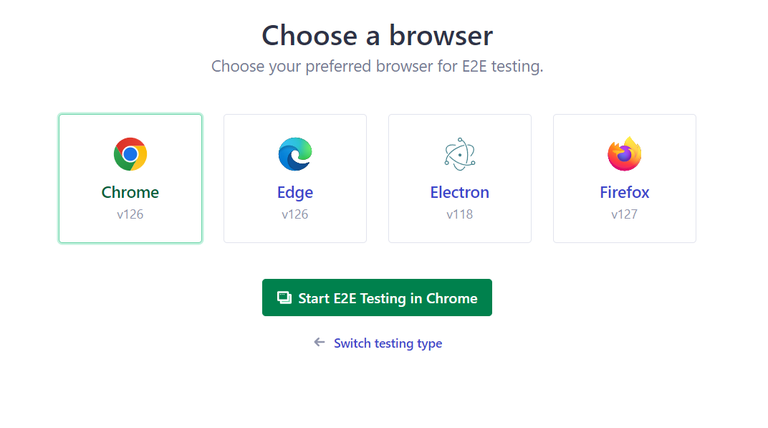Click the 'Choose a browser' heading

tap(377, 36)
